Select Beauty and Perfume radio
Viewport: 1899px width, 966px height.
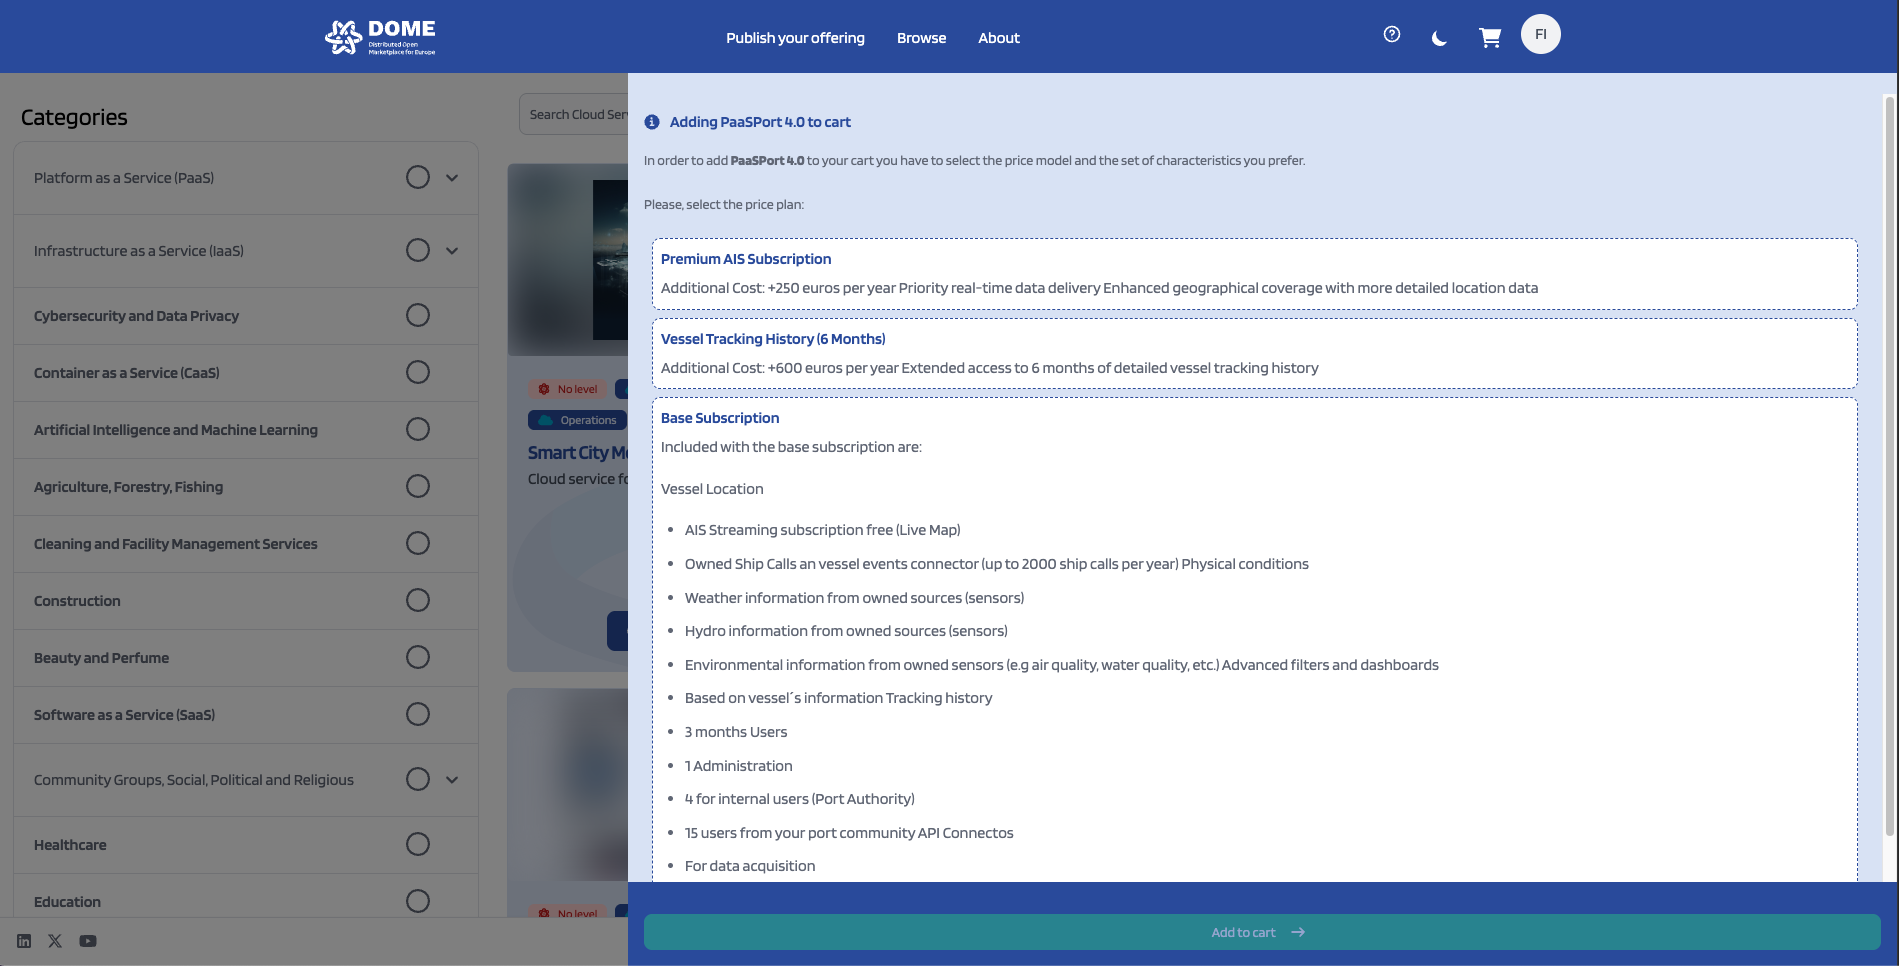pos(418,657)
